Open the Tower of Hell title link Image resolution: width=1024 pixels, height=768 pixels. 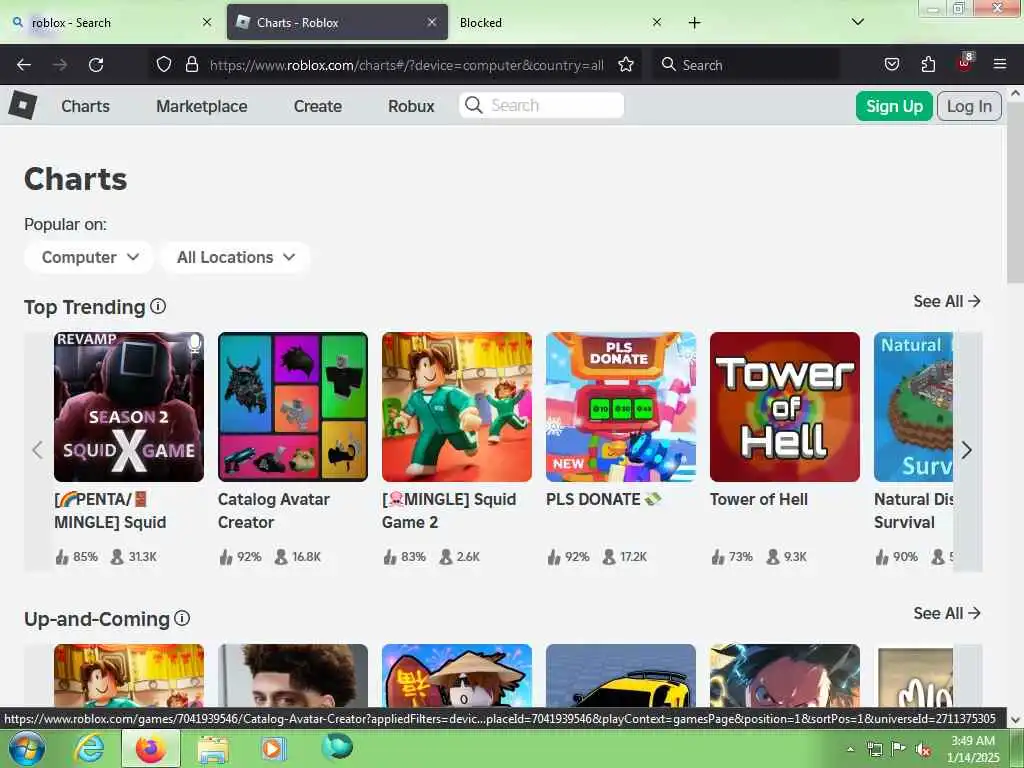759,500
